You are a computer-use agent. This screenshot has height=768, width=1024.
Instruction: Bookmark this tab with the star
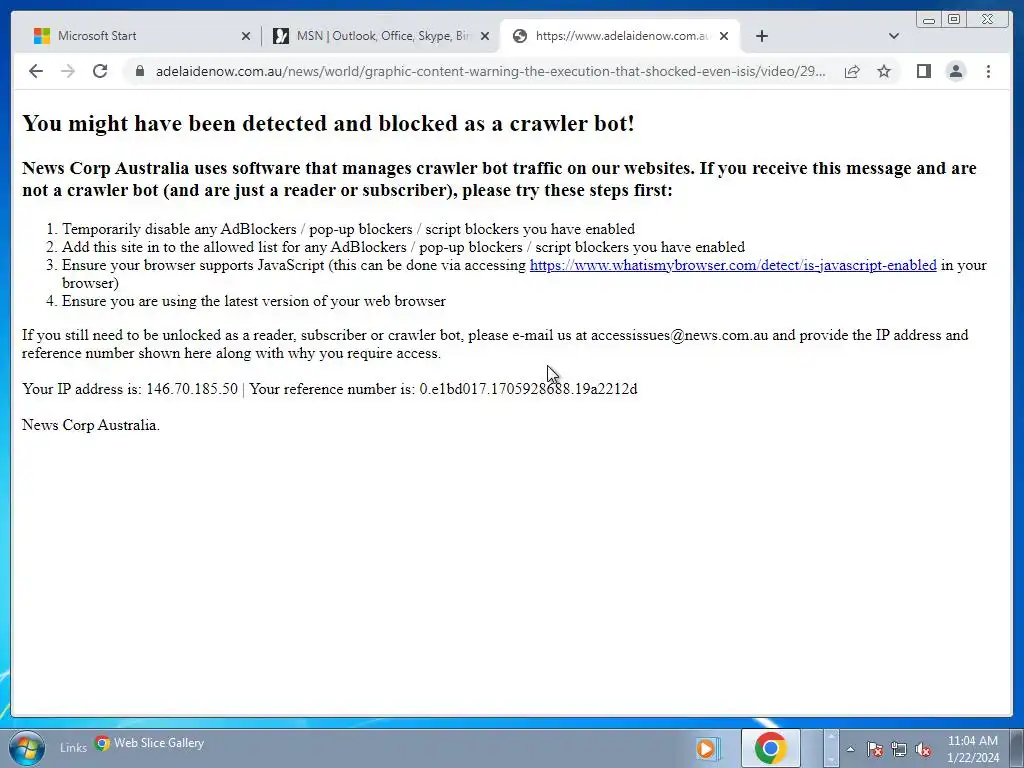884,71
